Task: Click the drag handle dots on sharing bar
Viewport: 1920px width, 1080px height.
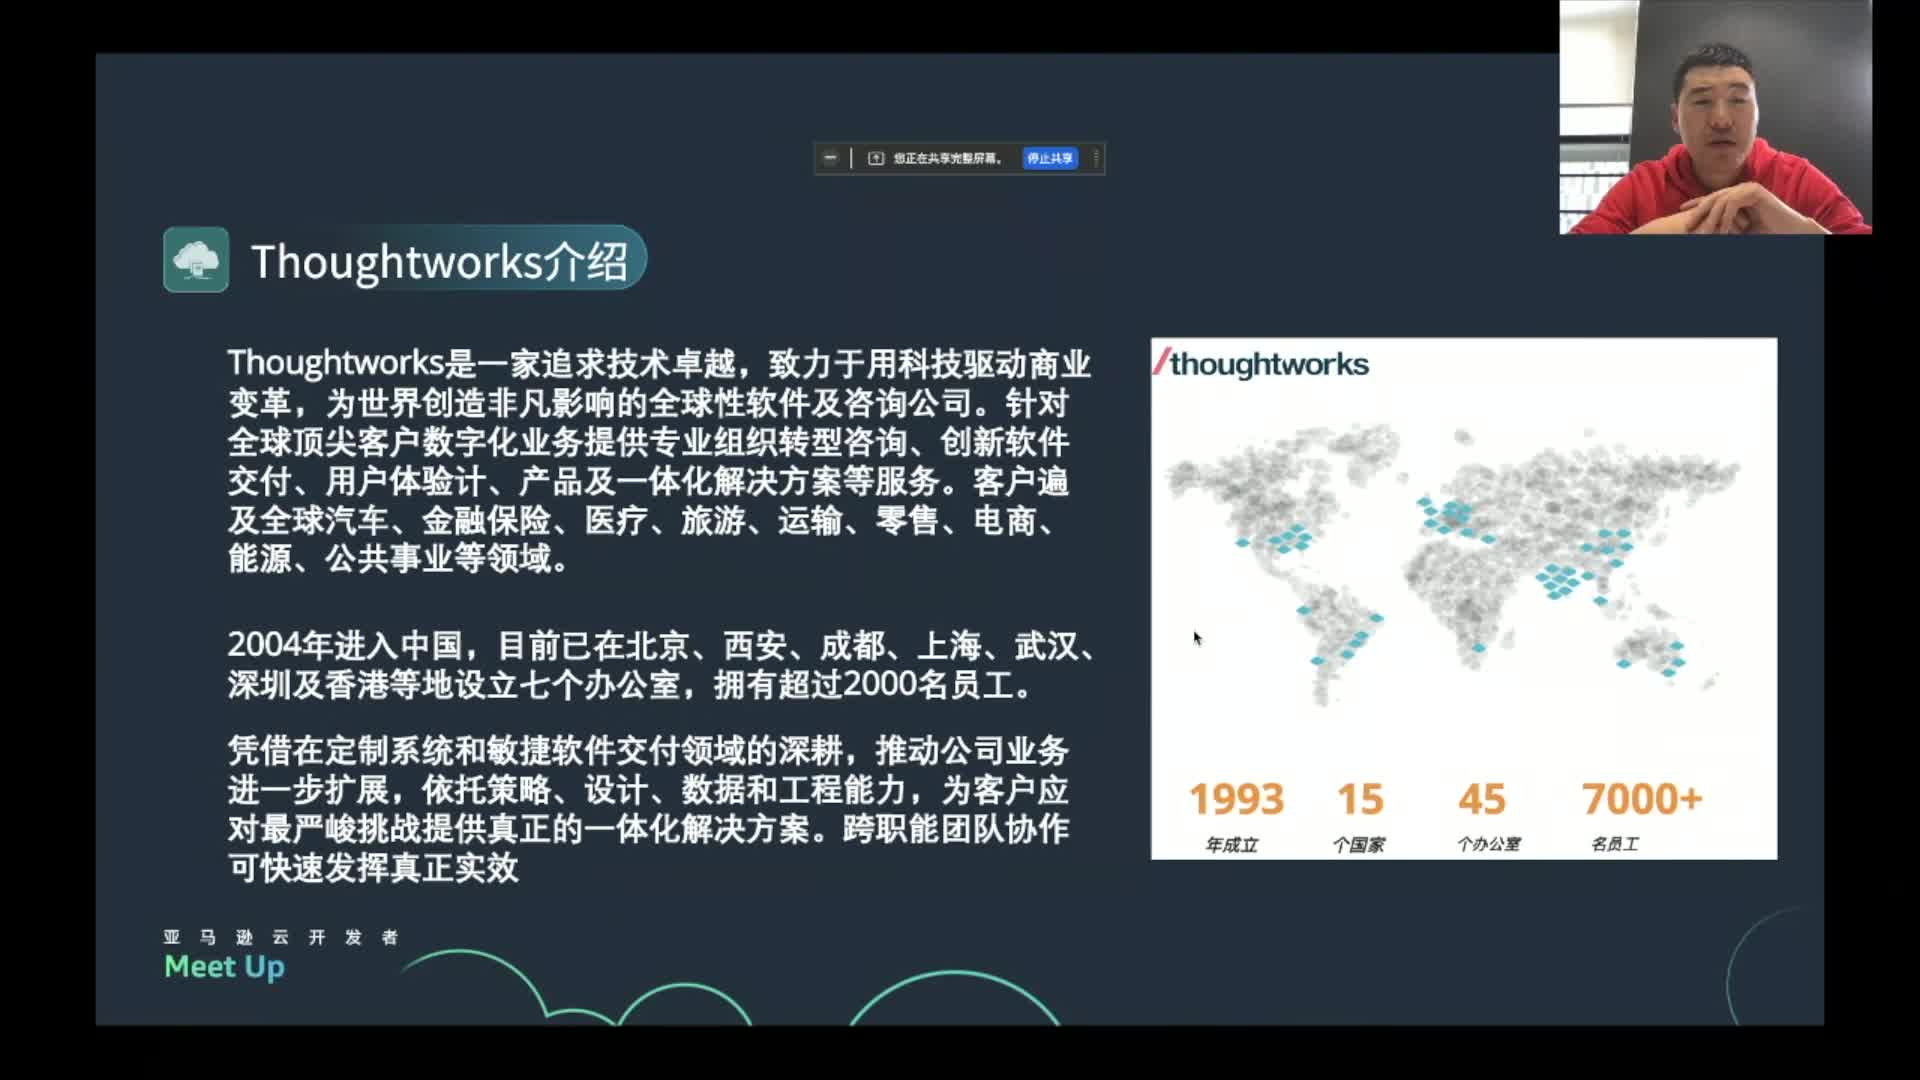Action: tap(1096, 158)
